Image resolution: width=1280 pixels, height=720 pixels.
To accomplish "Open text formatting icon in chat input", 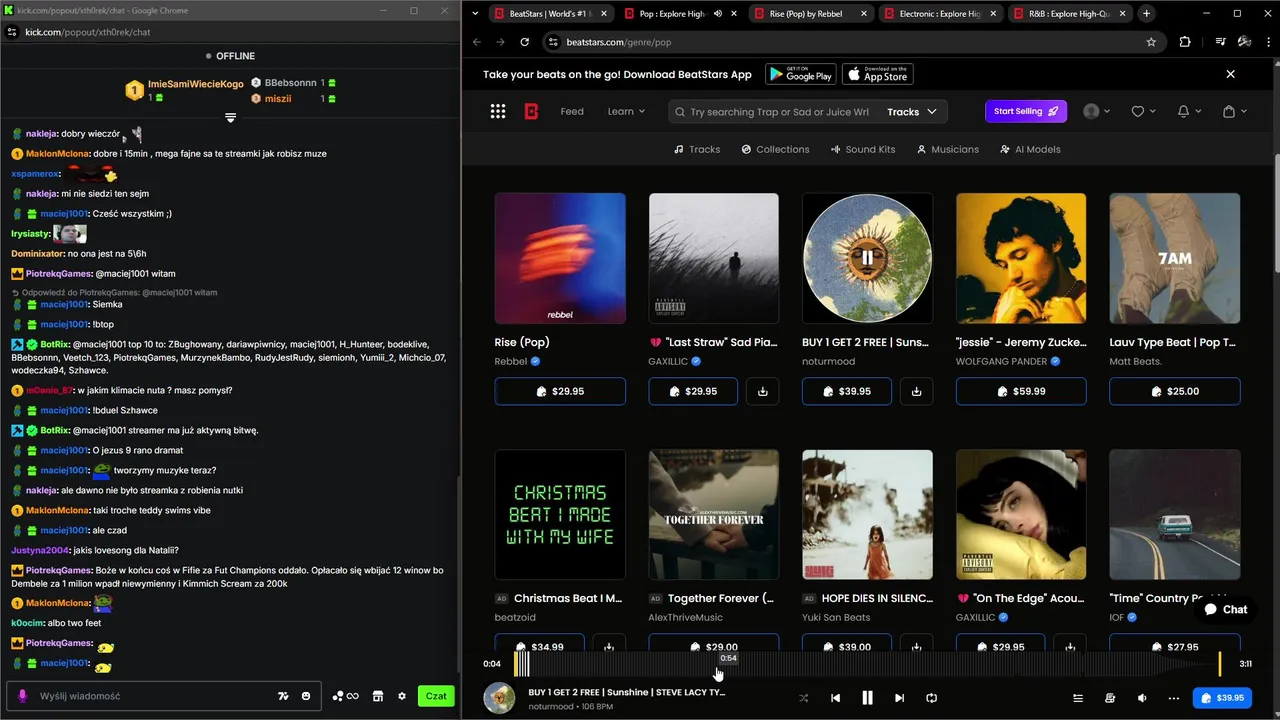I will pos(283,696).
